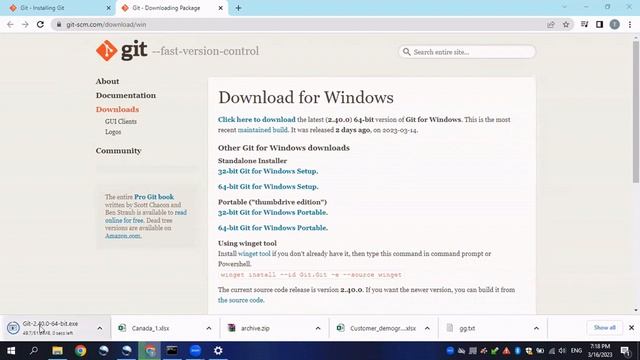Click the volume icon in system tray
This screenshot has width=640, height=360.
[562, 351]
